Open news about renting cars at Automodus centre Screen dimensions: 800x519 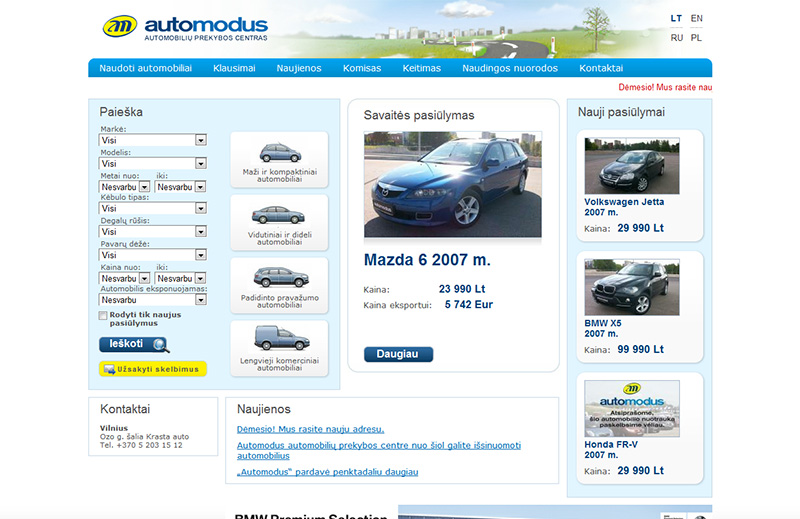point(379,450)
